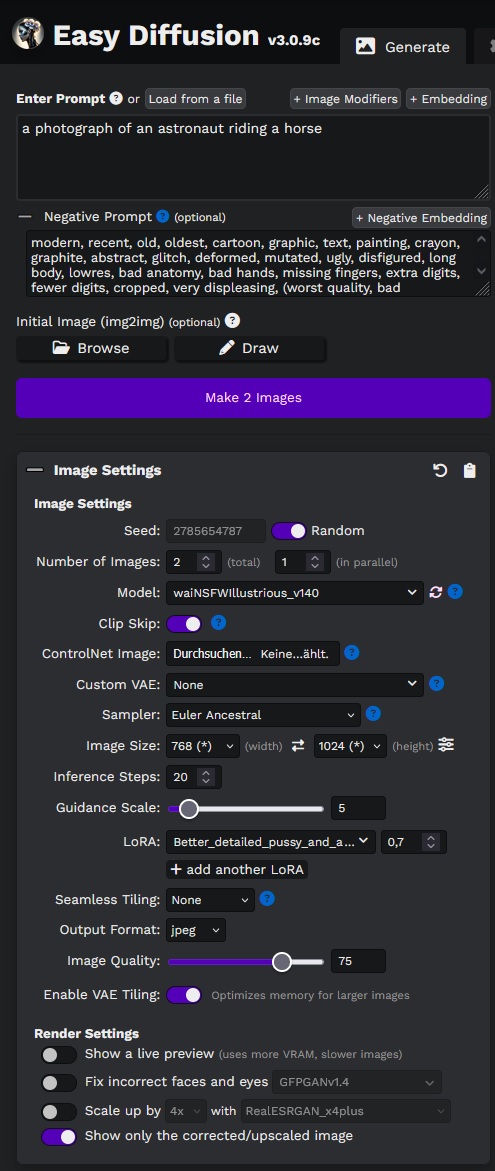Open the Initial Image help icon
This screenshot has width=495, height=1171.
coord(232,321)
